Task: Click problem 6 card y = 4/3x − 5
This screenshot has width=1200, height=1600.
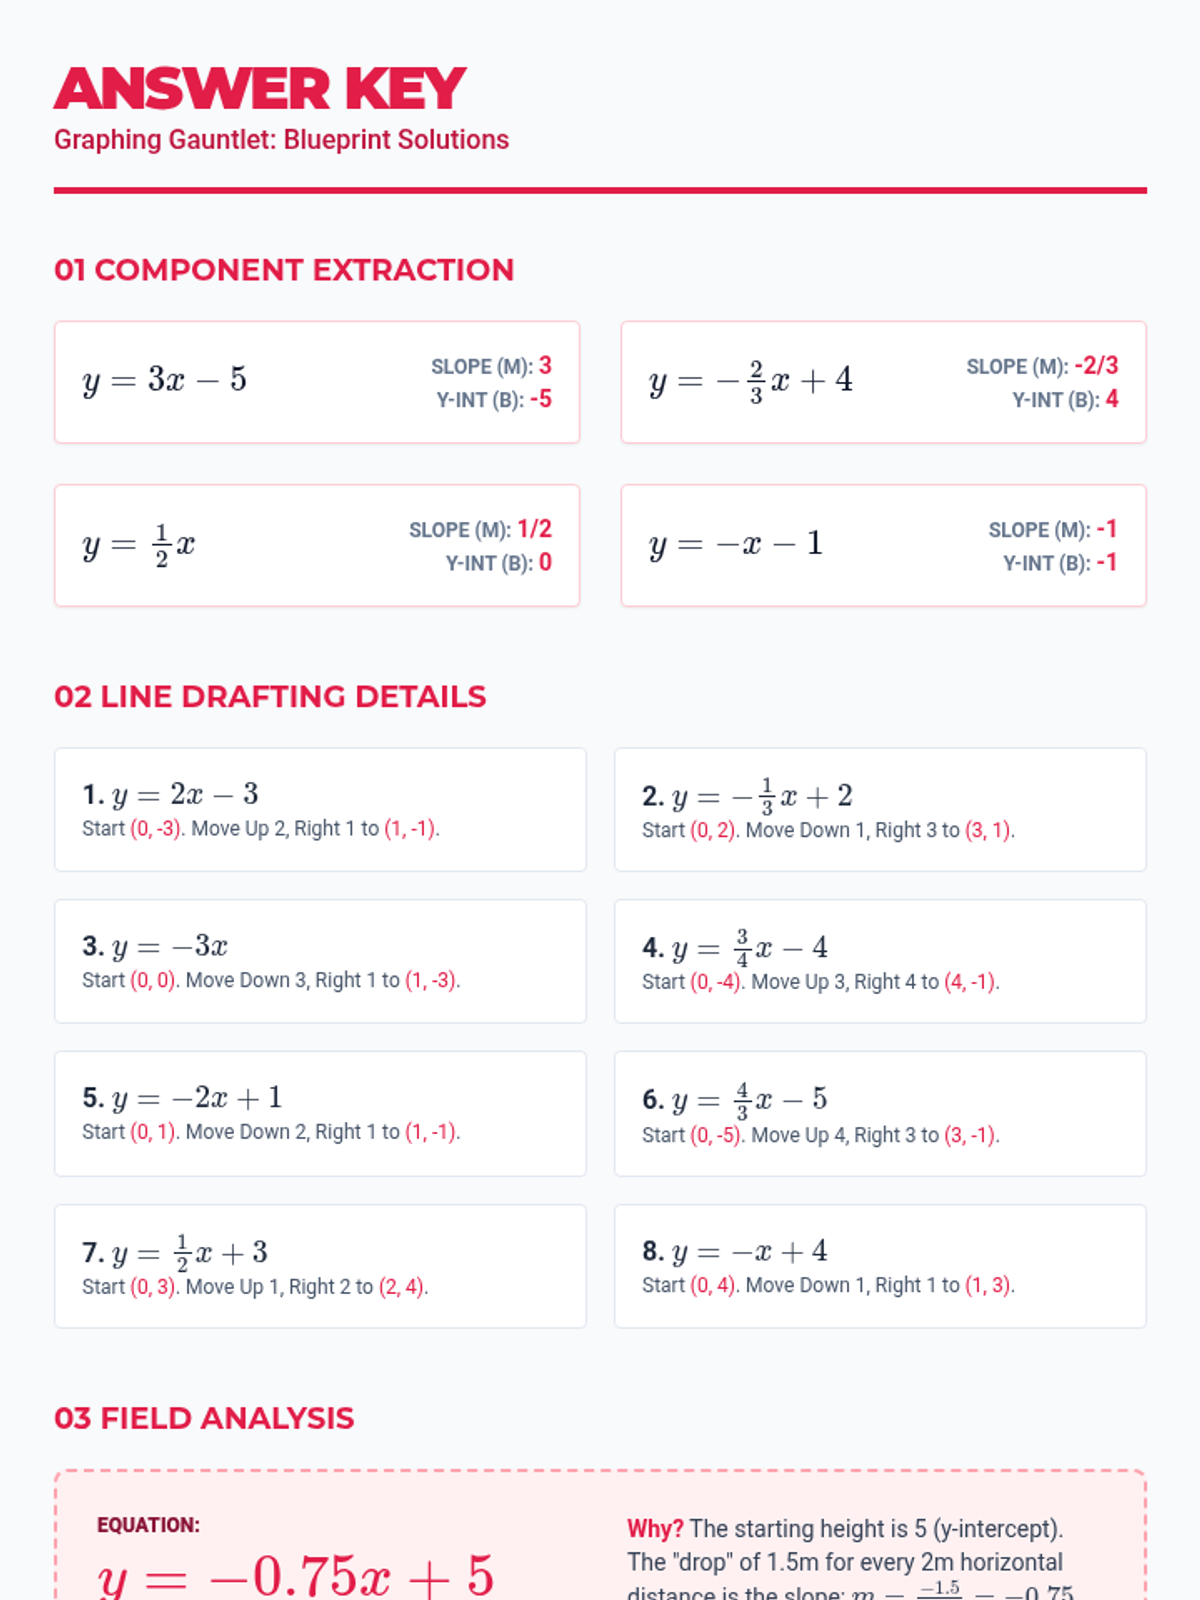Action: click(880, 1113)
